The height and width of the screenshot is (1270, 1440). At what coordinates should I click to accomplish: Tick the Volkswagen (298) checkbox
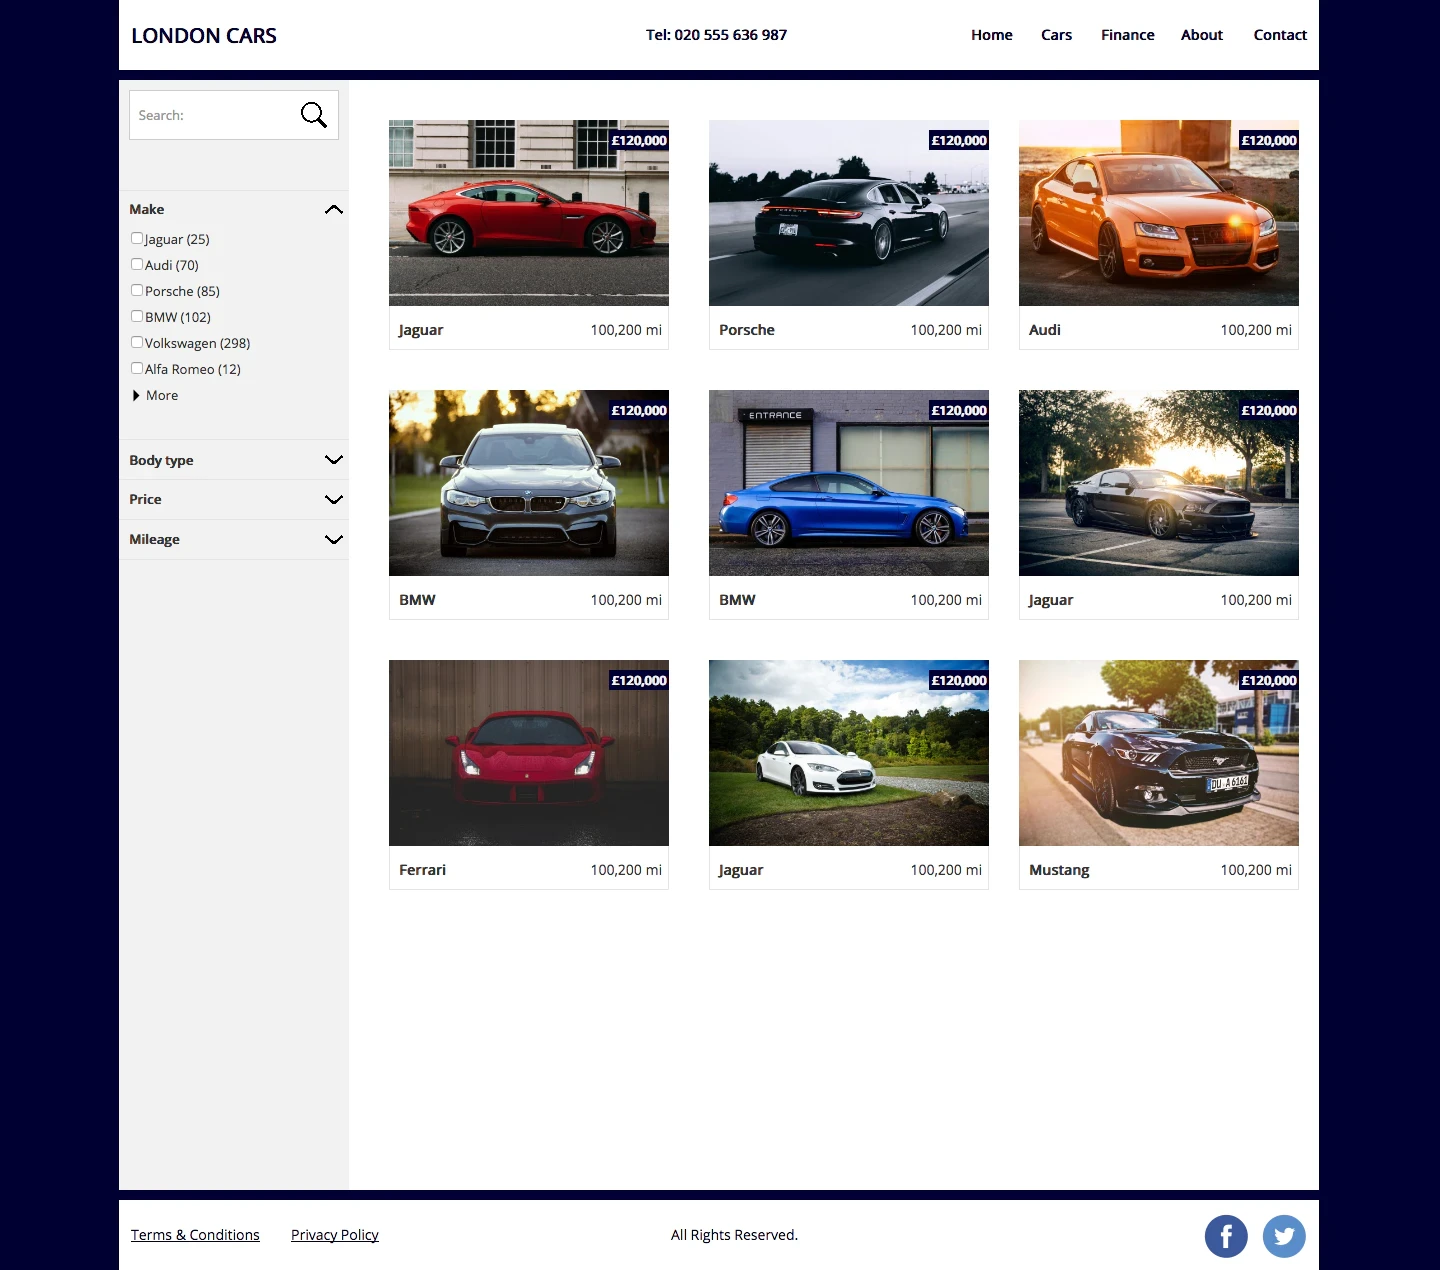[137, 342]
